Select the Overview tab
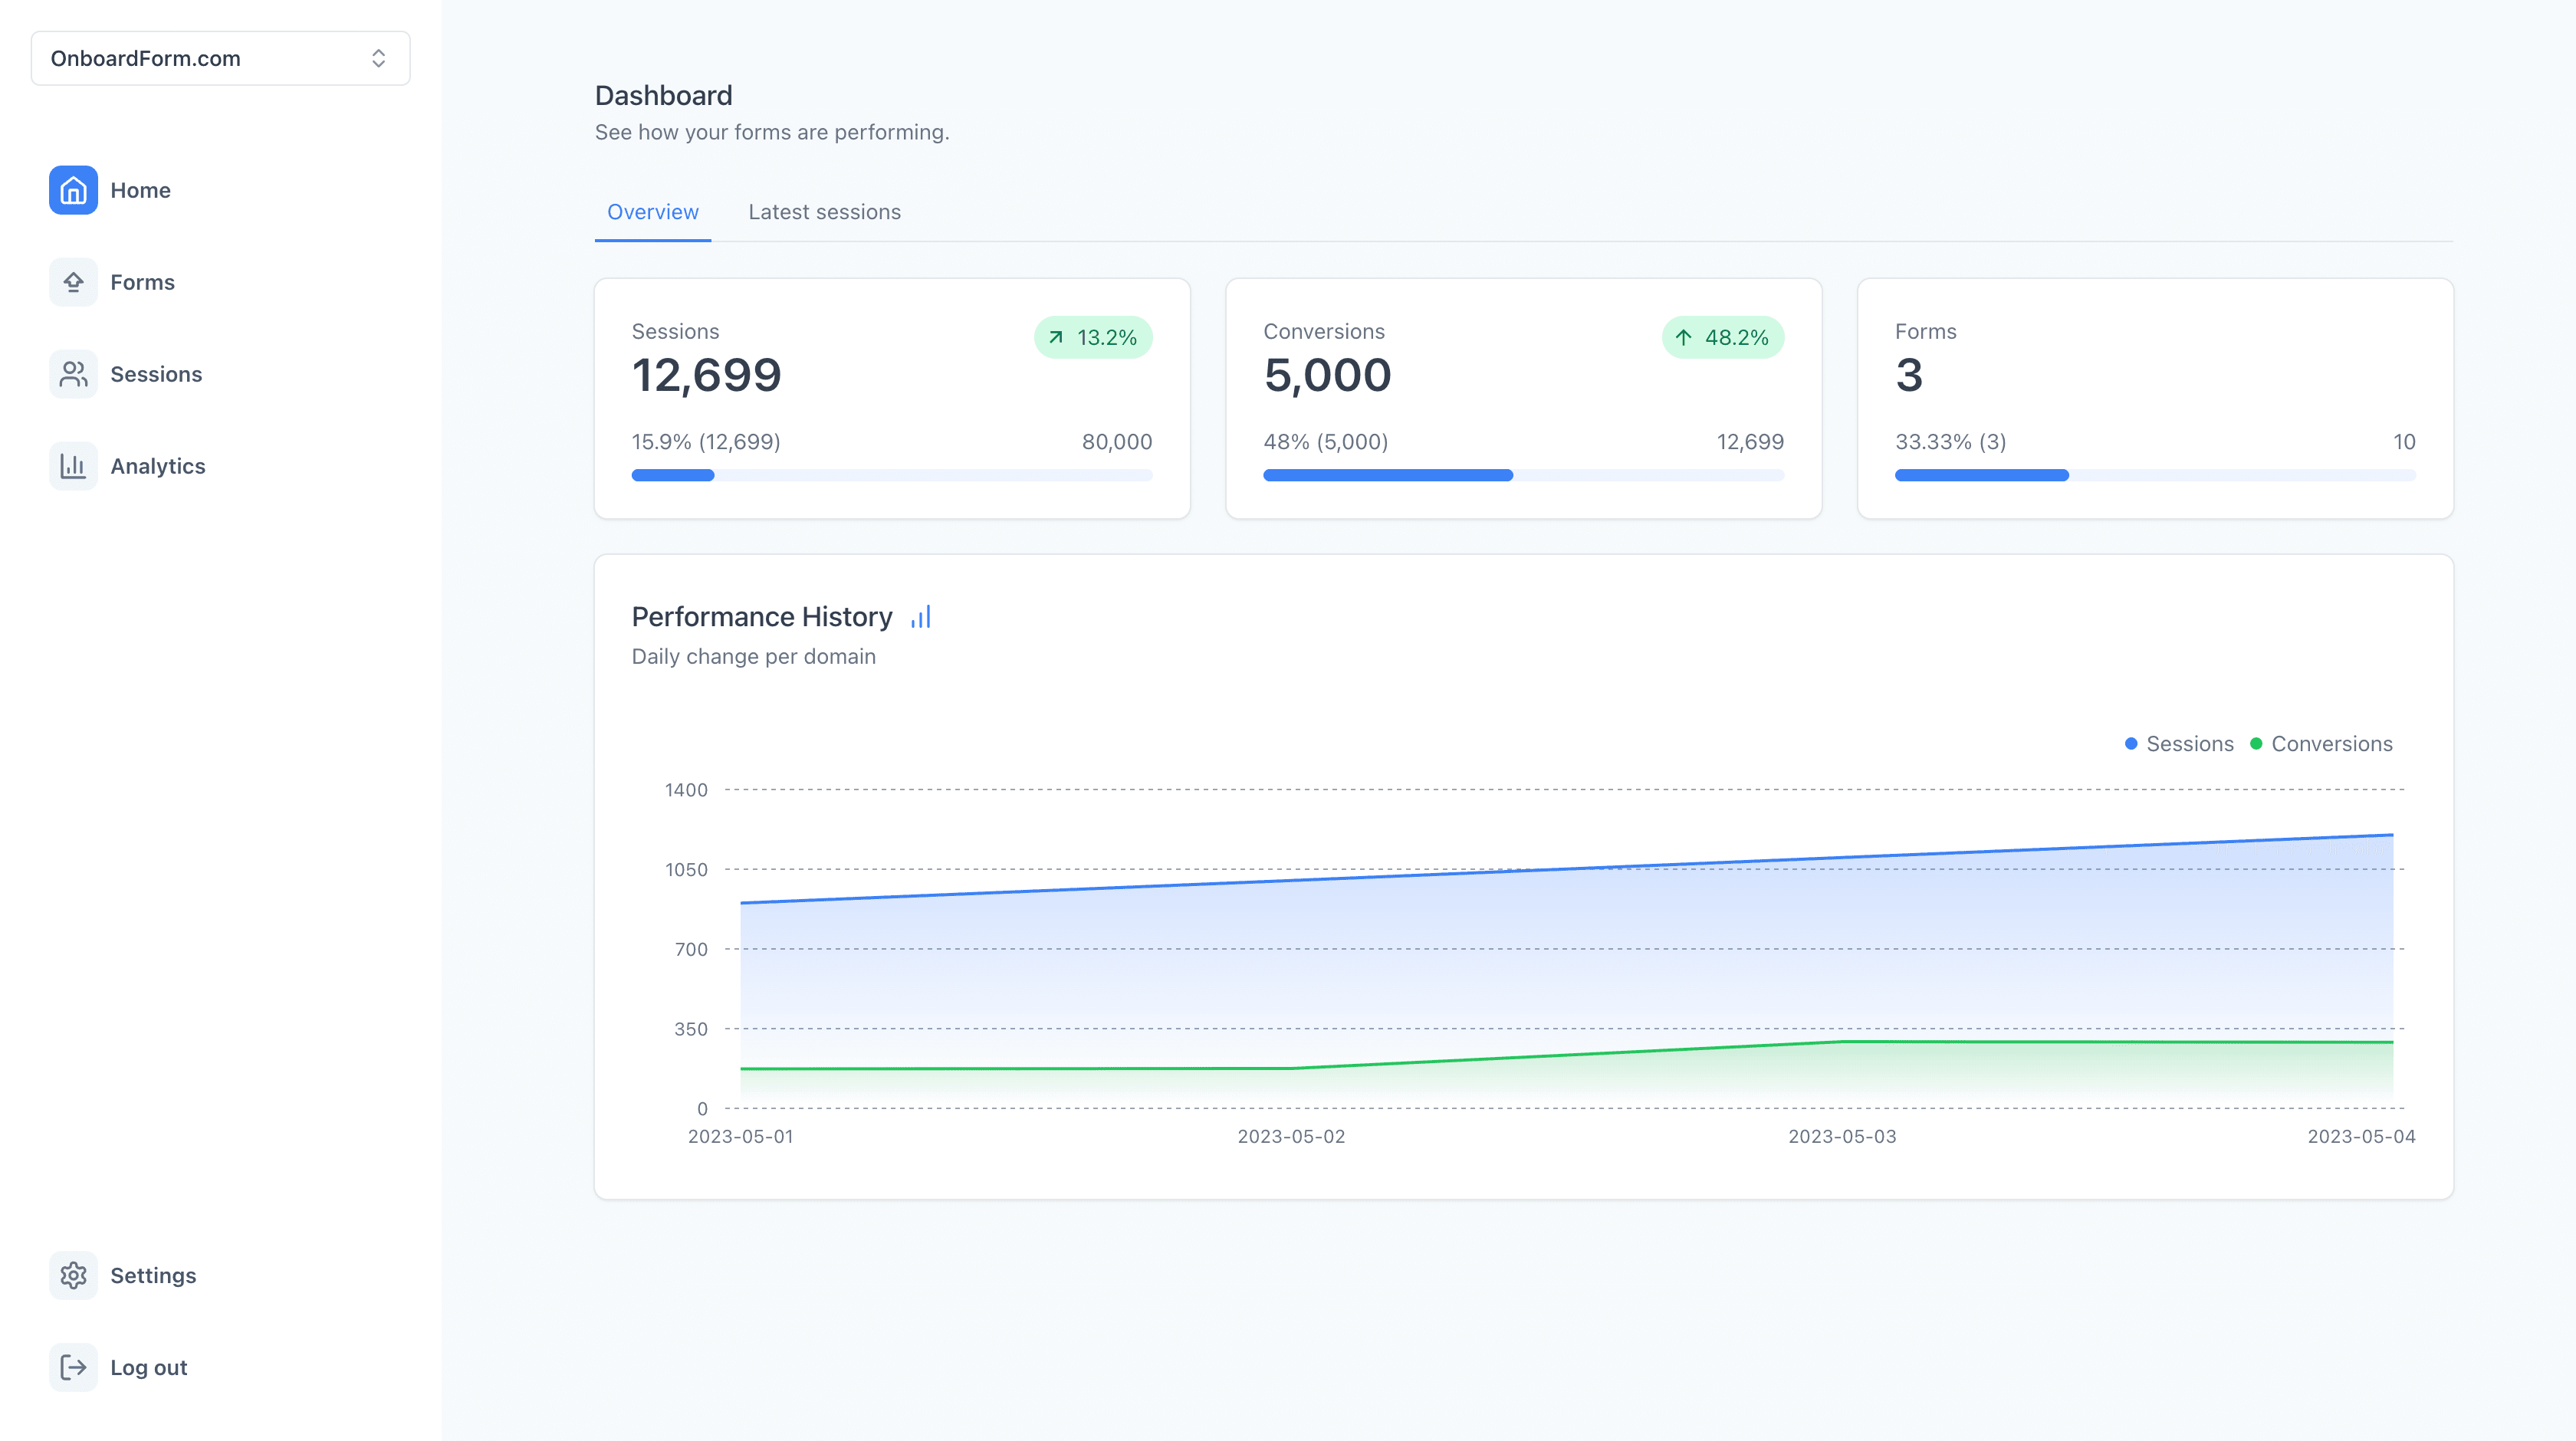Screen dimensions: 2576x1441 tap(652, 212)
